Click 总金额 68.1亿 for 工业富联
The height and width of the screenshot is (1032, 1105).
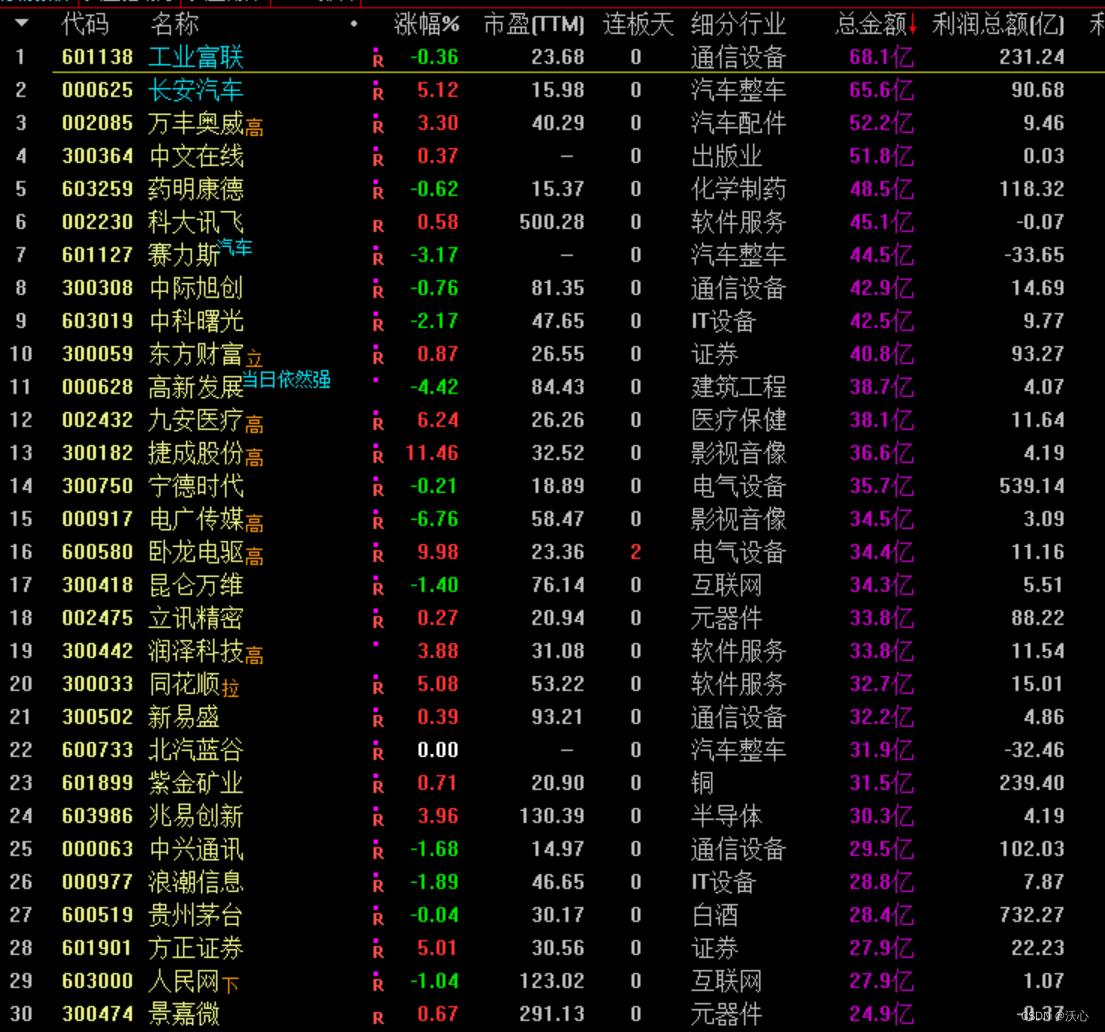(882, 57)
